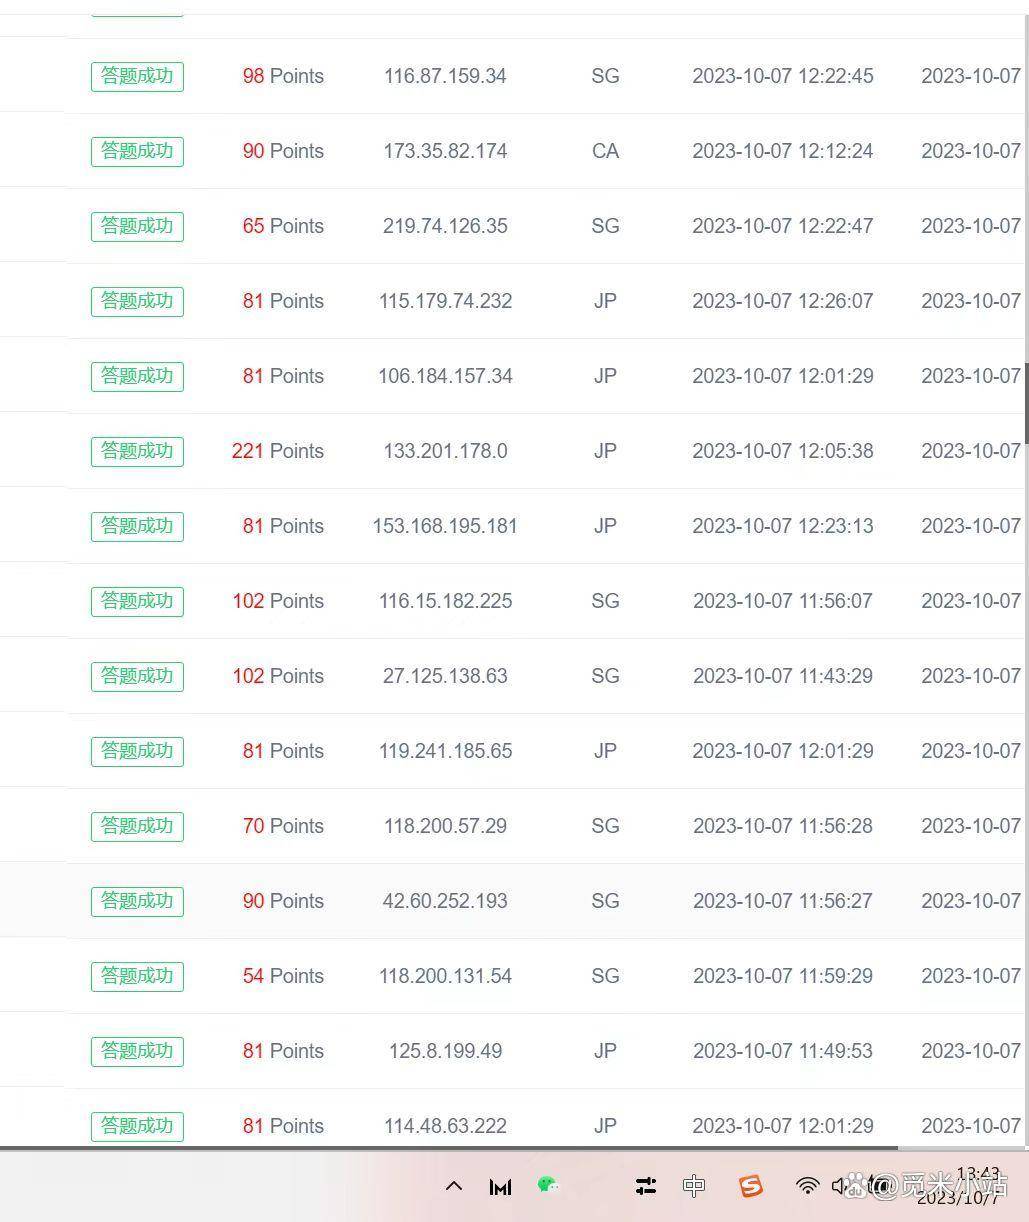This screenshot has height=1222, width=1029.
Task: Click the Sogou input method tray icon
Action: (x=750, y=1186)
